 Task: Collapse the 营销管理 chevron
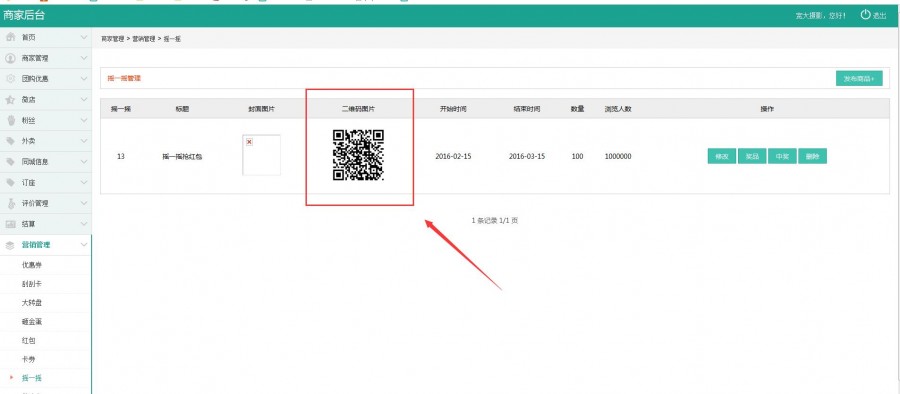[84, 245]
